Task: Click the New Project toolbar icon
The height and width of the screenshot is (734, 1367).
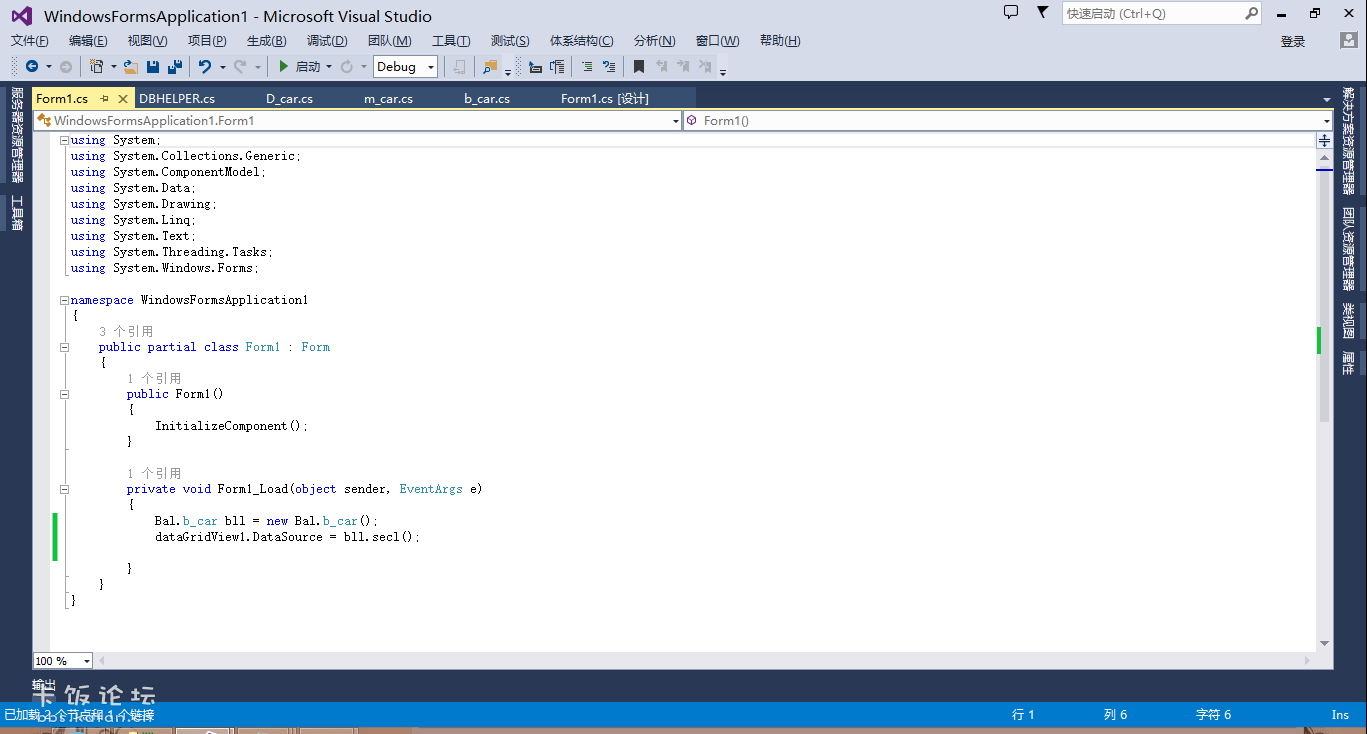Action: coord(96,67)
